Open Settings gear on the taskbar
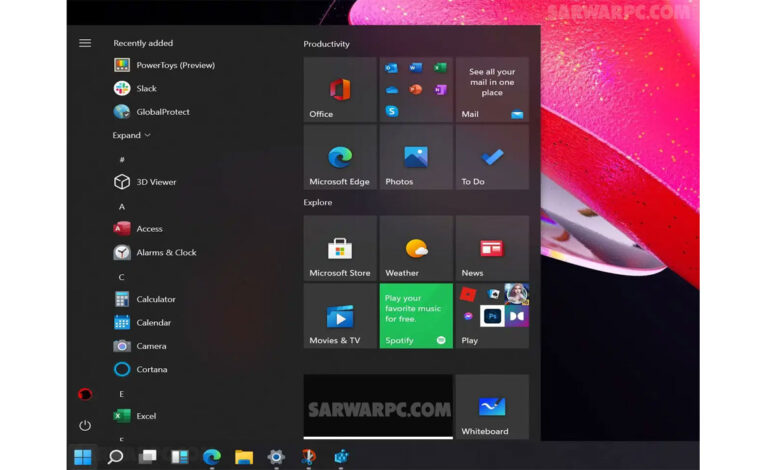This screenshot has height=470, width=780. 276,457
